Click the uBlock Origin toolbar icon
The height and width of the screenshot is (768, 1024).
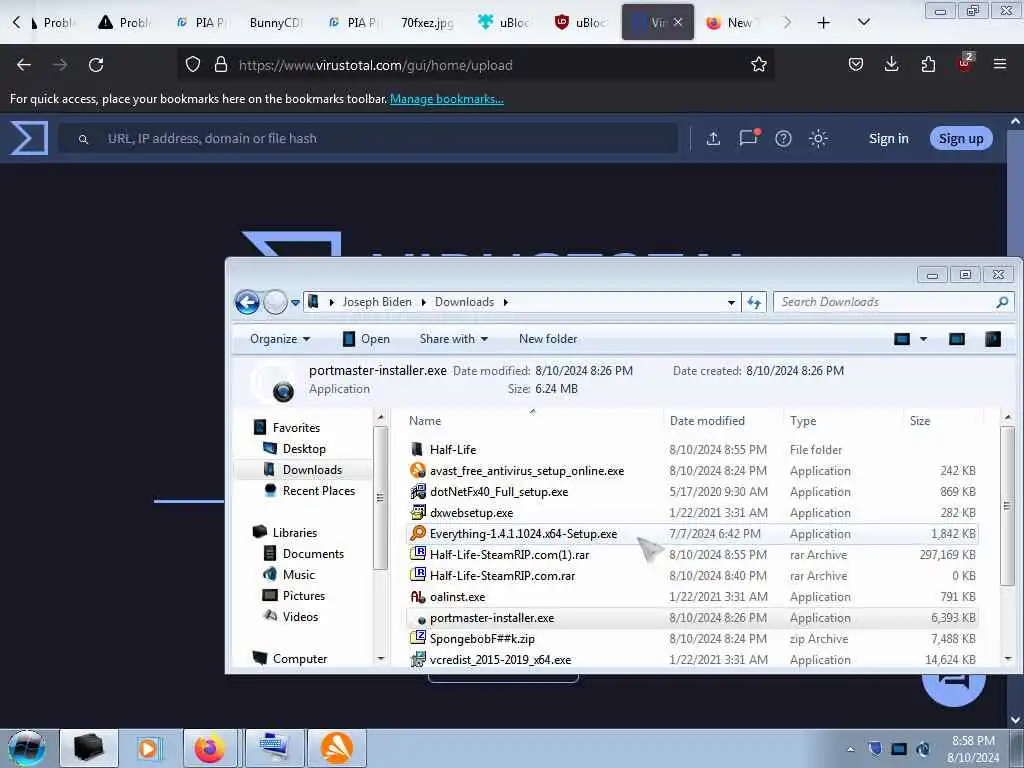964,63
